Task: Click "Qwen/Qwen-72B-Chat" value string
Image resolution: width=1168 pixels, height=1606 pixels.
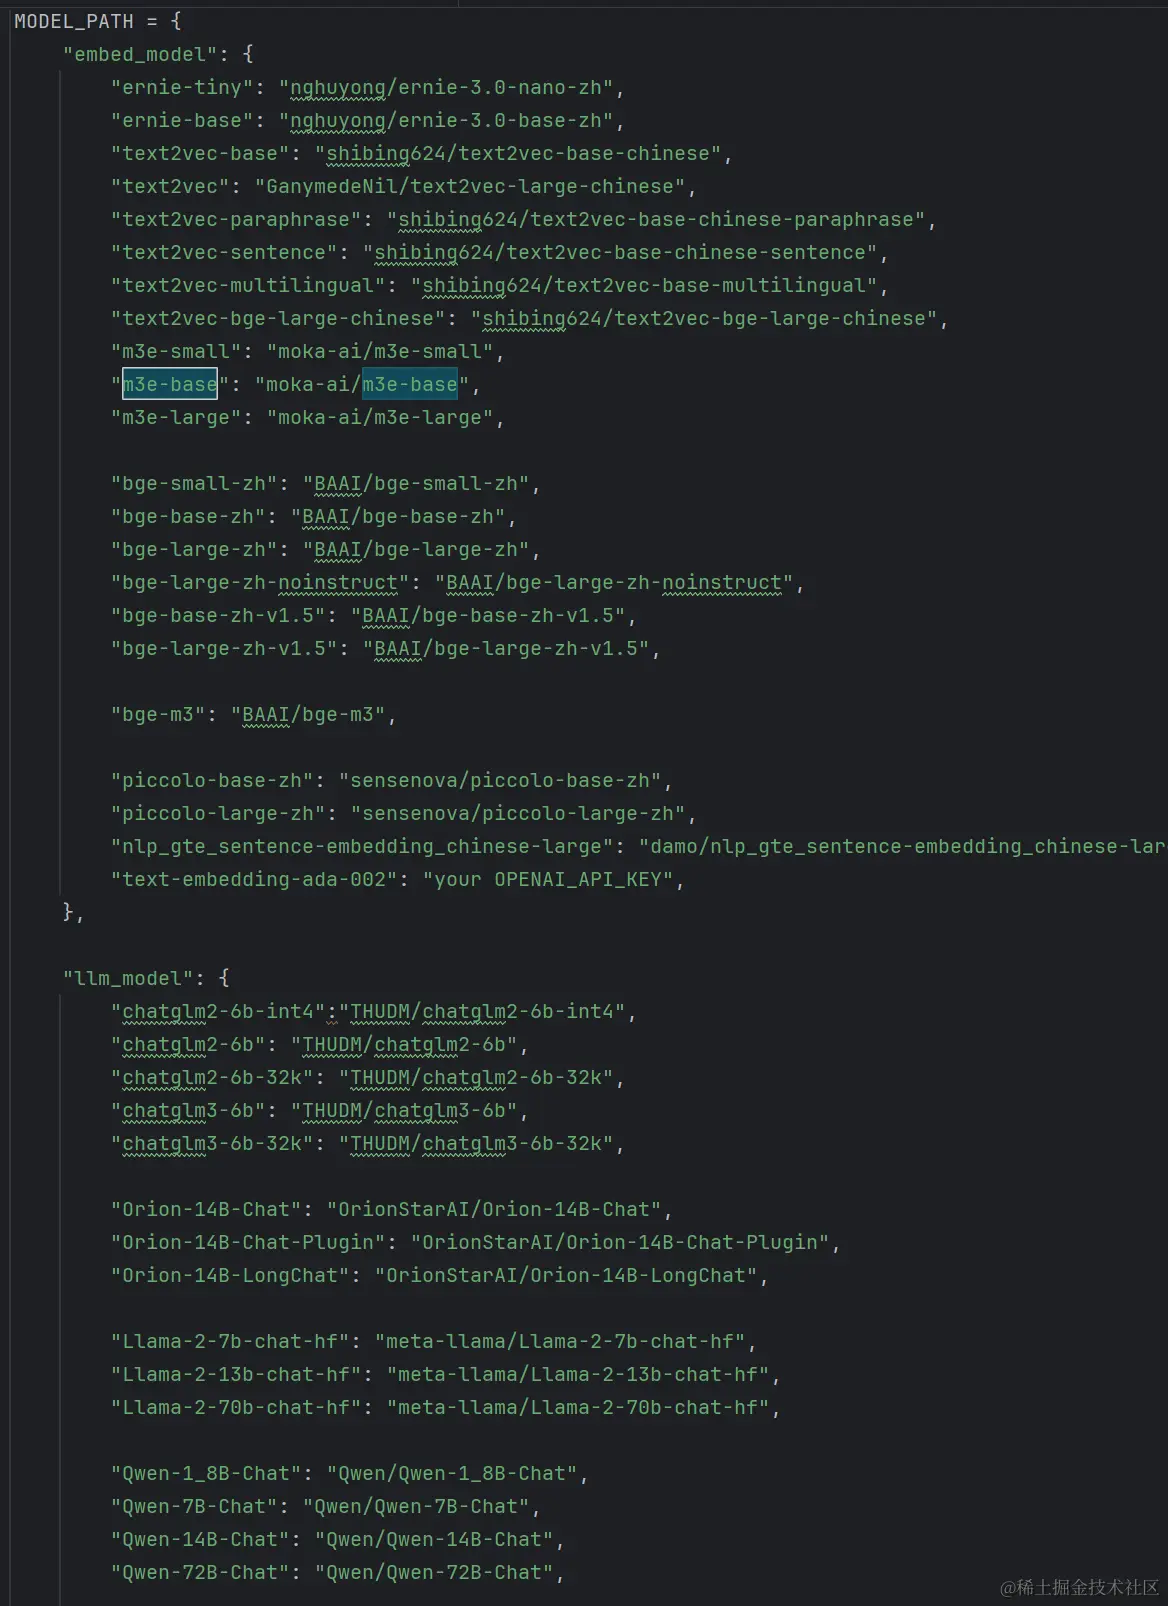Action: coord(434,1573)
